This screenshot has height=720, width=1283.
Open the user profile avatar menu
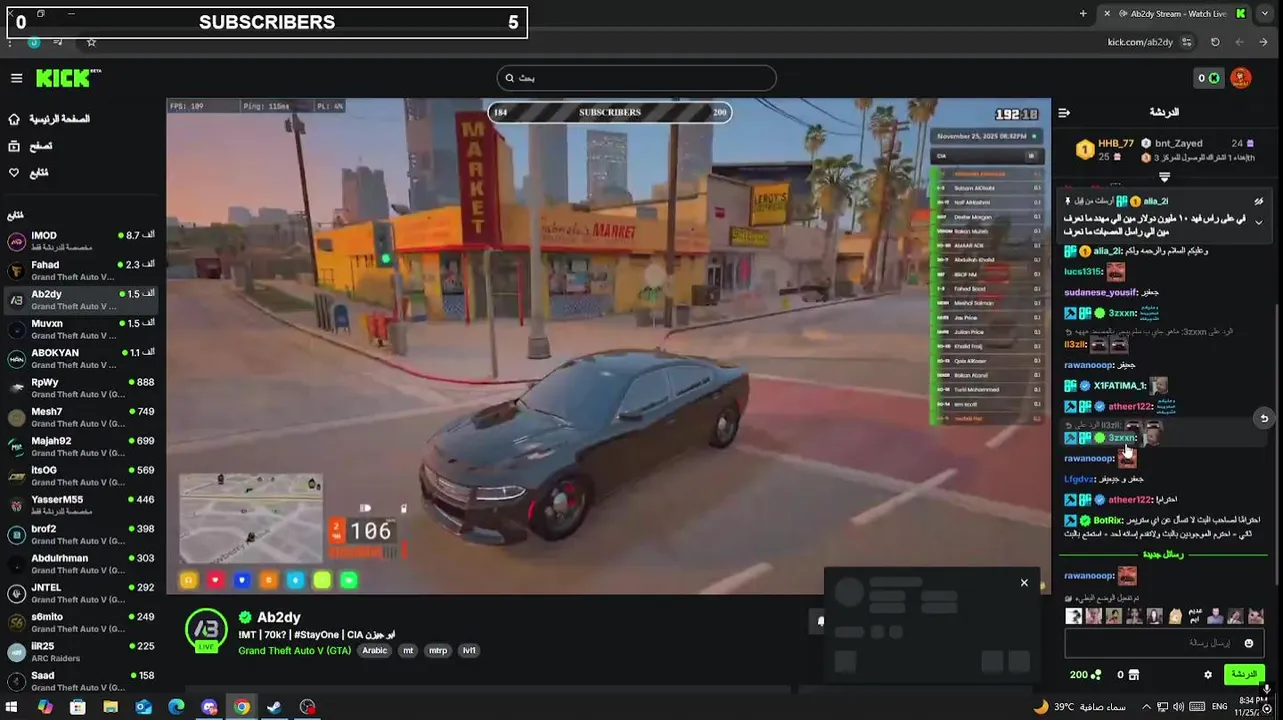tap(1241, 78)
